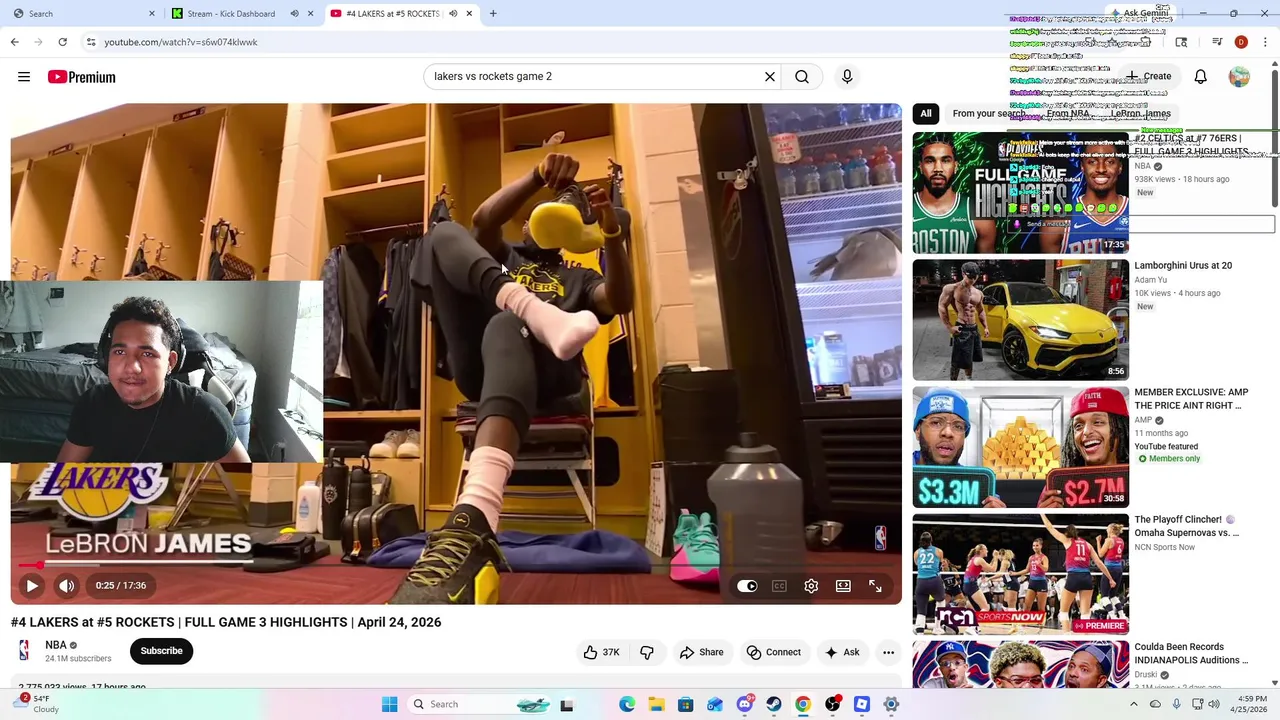Open Chrome media controls icon

(1217, 42)
